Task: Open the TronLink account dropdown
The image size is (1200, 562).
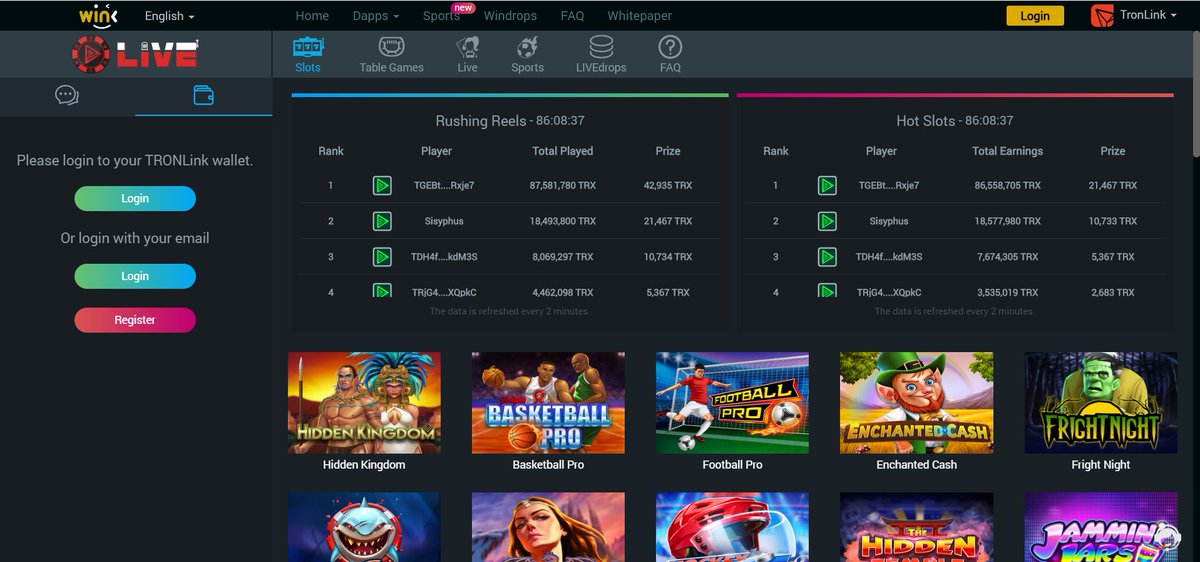Action: point(1149,16)
